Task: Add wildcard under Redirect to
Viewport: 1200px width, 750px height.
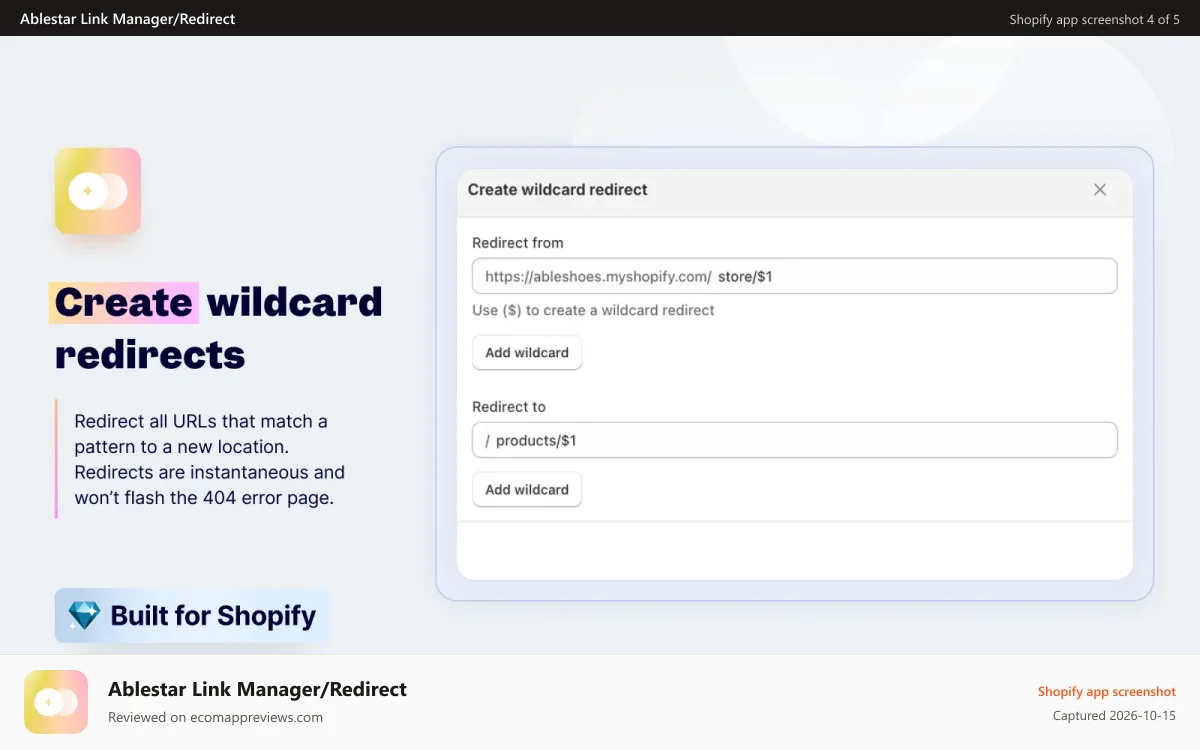Action: coord(527,489)
